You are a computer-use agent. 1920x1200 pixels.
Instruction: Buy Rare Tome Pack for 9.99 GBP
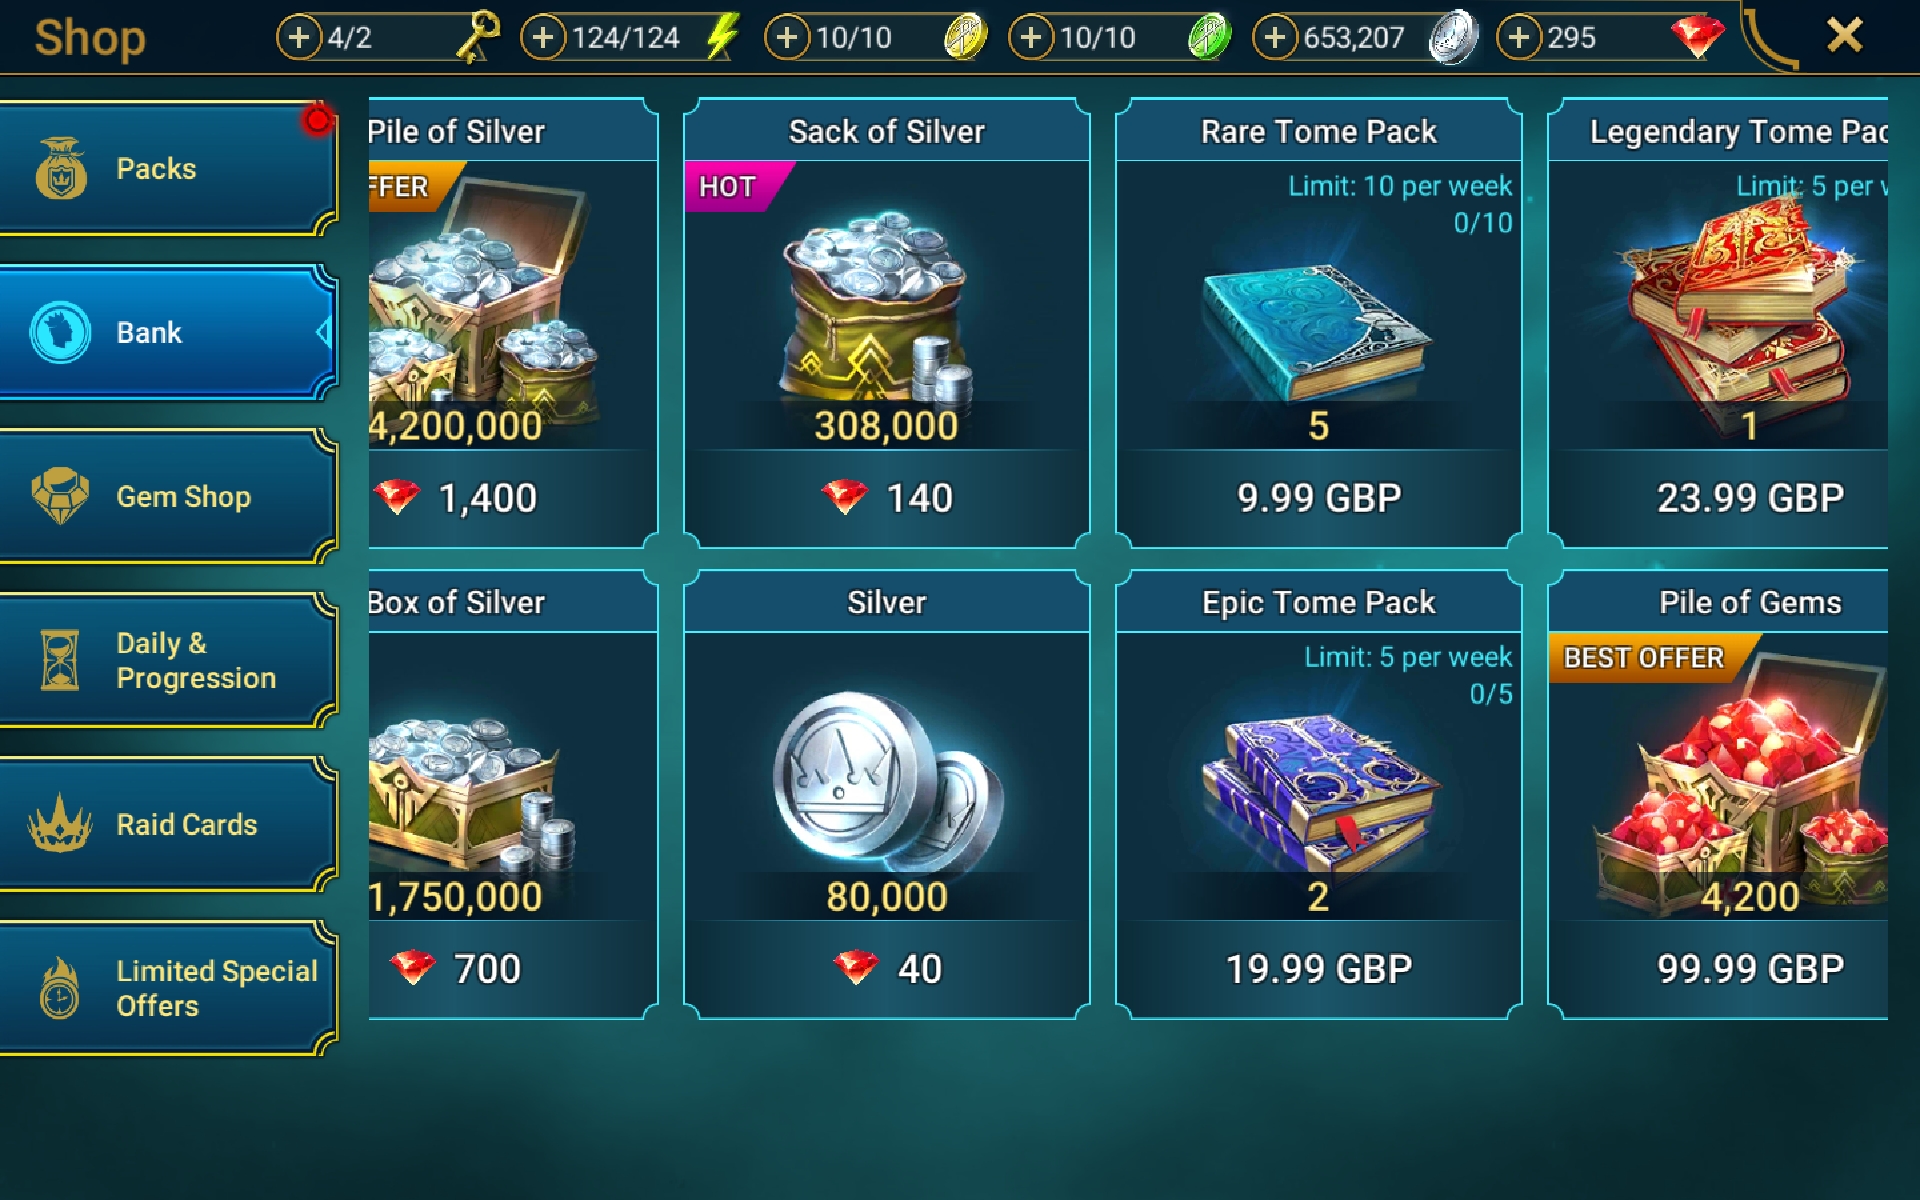coord(1319,323)
